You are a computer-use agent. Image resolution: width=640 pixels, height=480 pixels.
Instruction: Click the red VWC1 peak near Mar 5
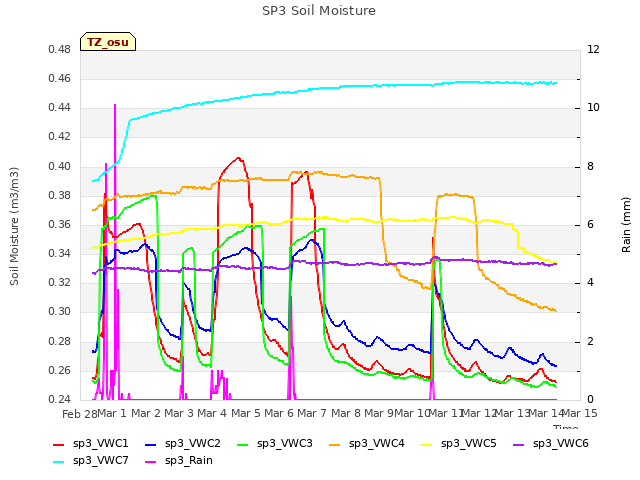(238, 158)
